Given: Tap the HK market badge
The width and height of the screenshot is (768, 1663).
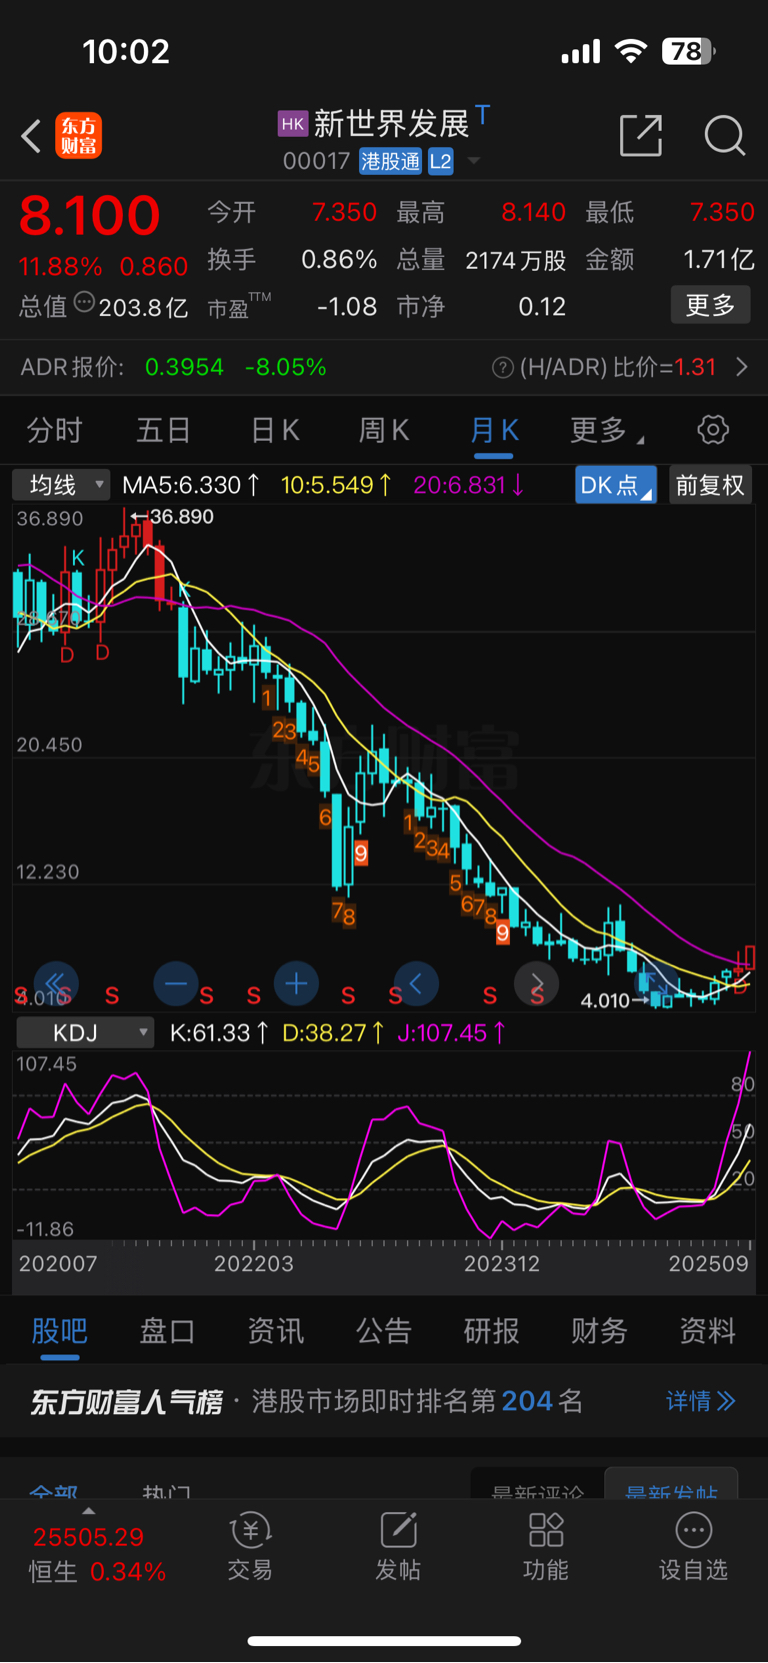Looking at the screenshot, I should (x=292, y=124).
